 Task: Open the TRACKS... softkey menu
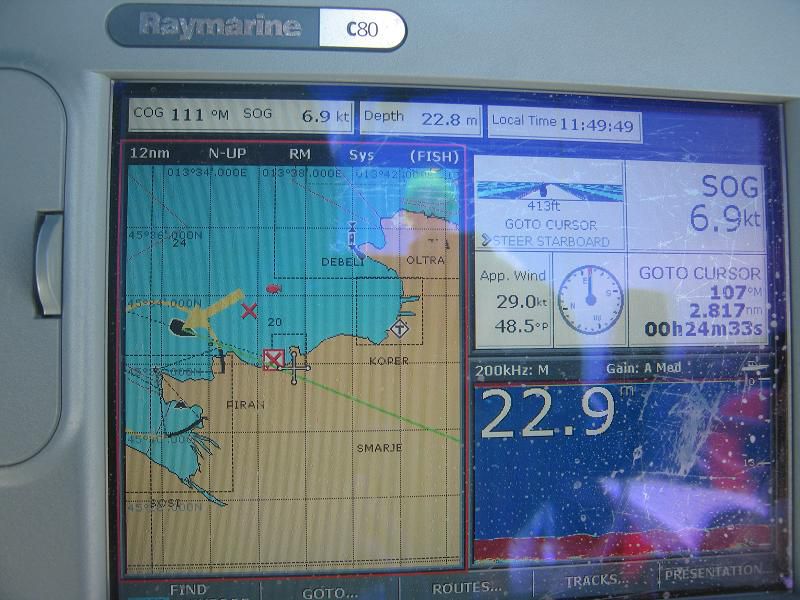click(597, 580)
